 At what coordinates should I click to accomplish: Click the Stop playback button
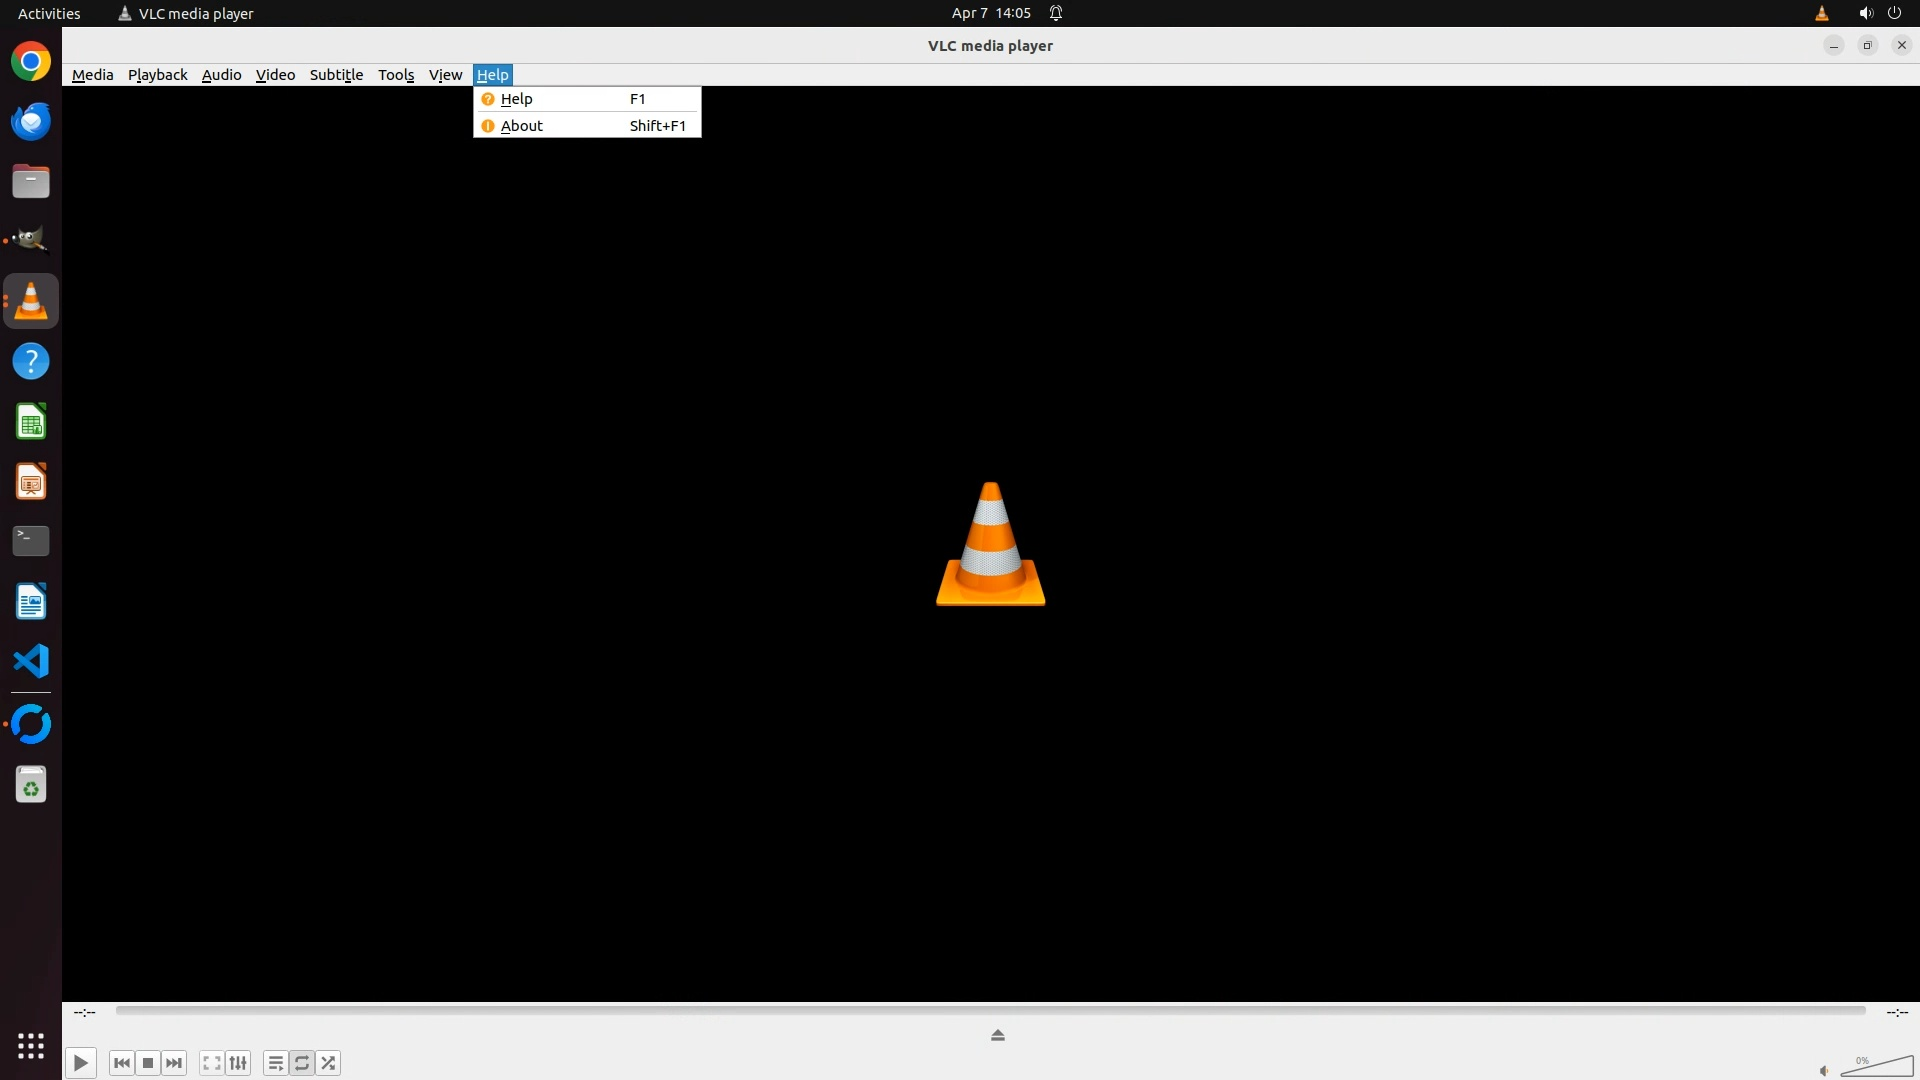[148, 1063]
